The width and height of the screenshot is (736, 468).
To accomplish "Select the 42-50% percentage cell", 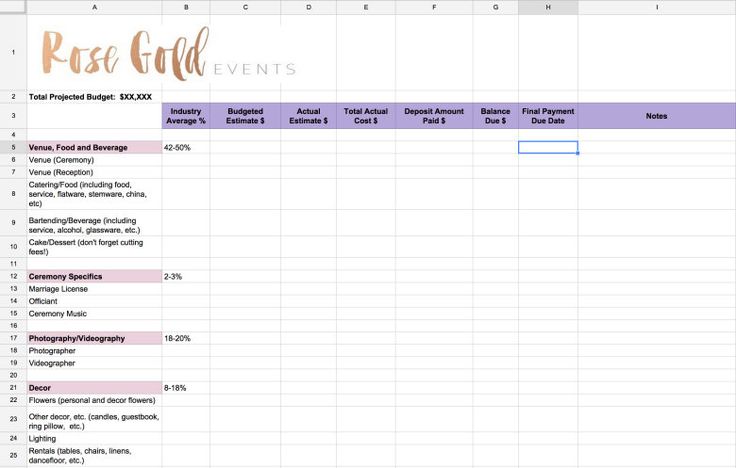I will 186,147.
